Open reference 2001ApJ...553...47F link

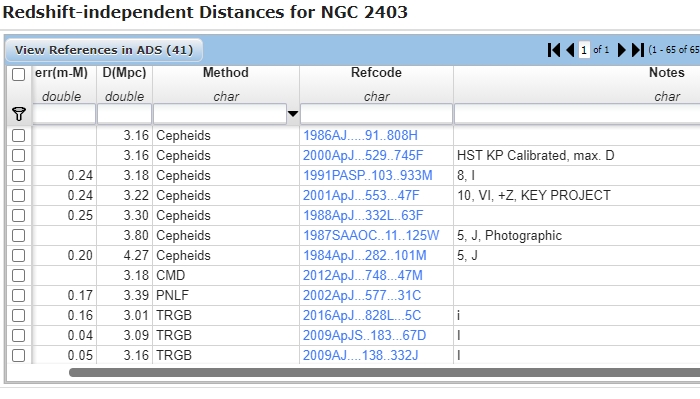(361, 195)
